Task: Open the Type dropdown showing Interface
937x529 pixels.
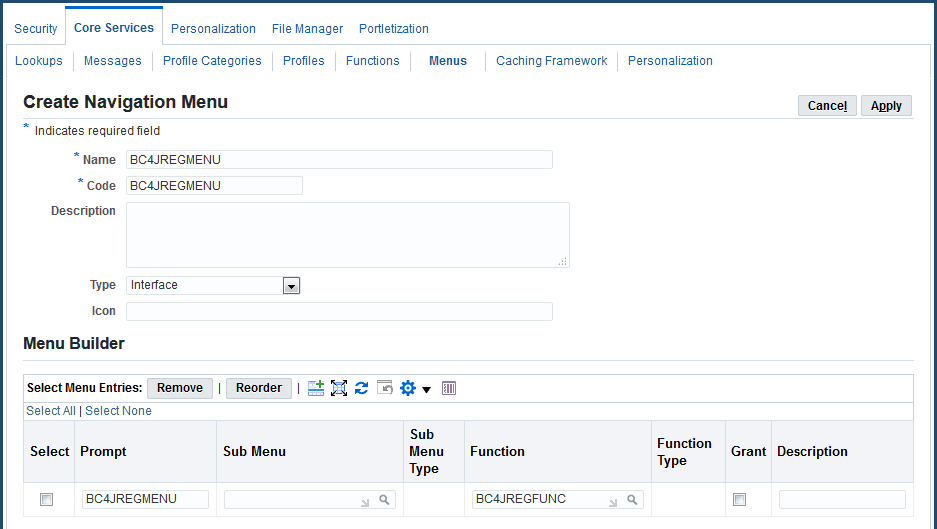Action: click(291, 286)
